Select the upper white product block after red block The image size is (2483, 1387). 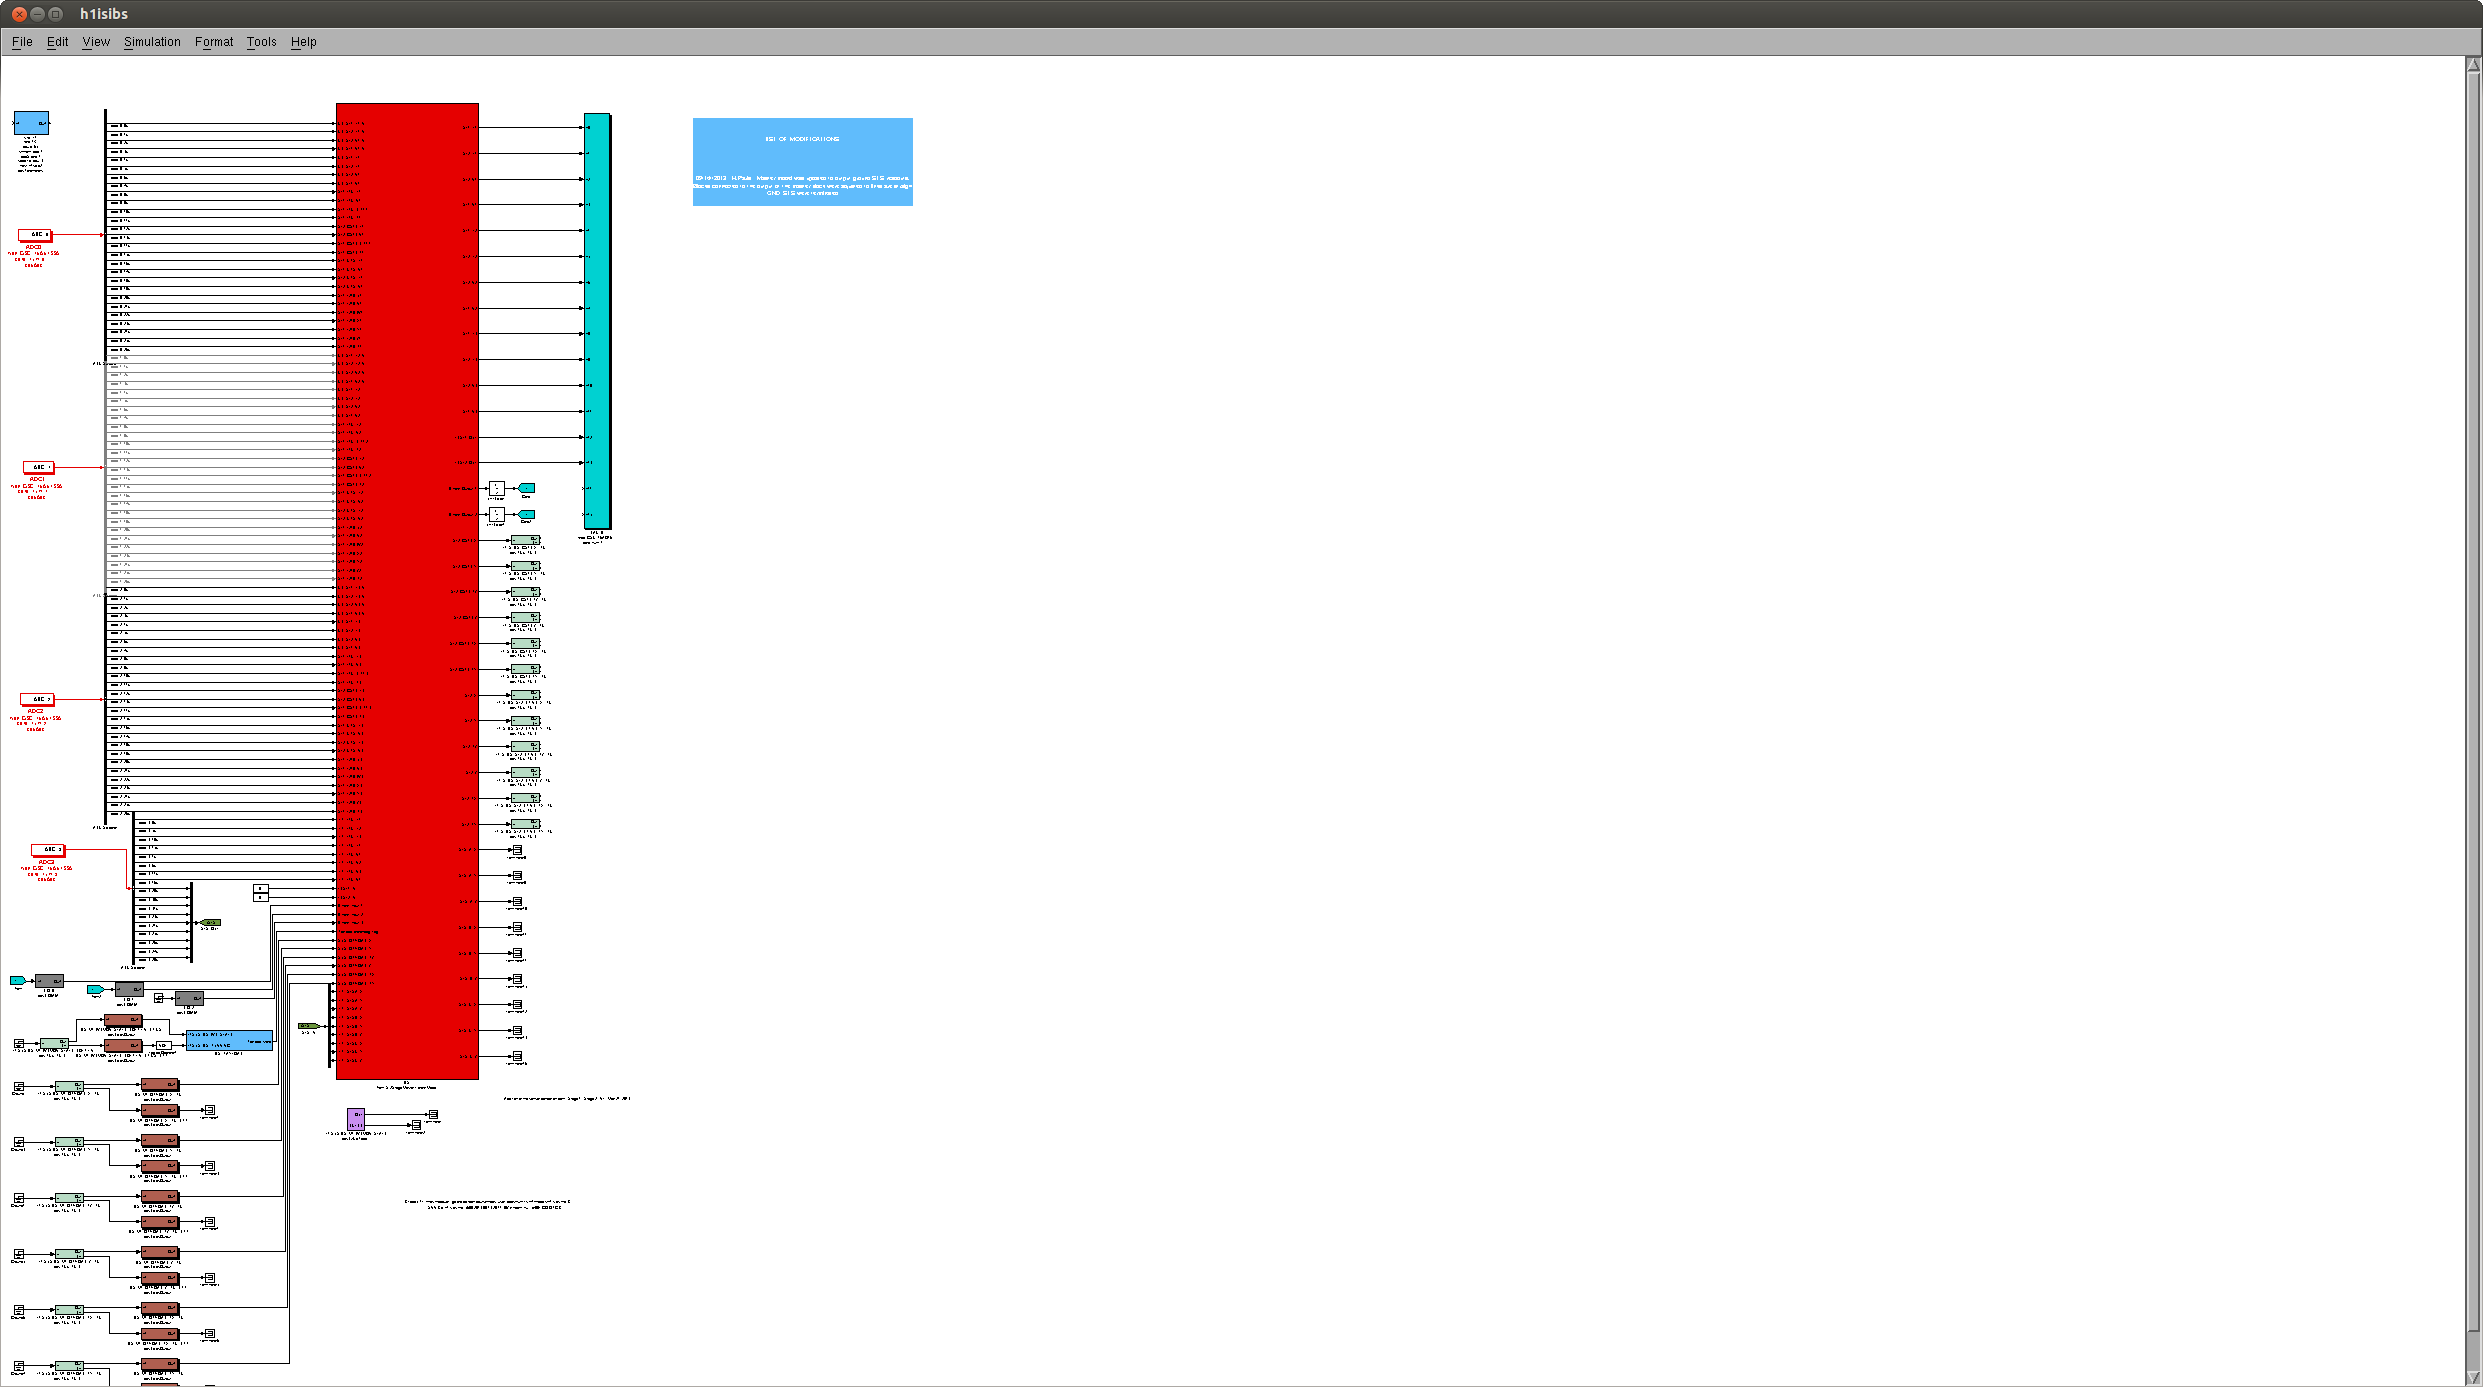point(496,488)
